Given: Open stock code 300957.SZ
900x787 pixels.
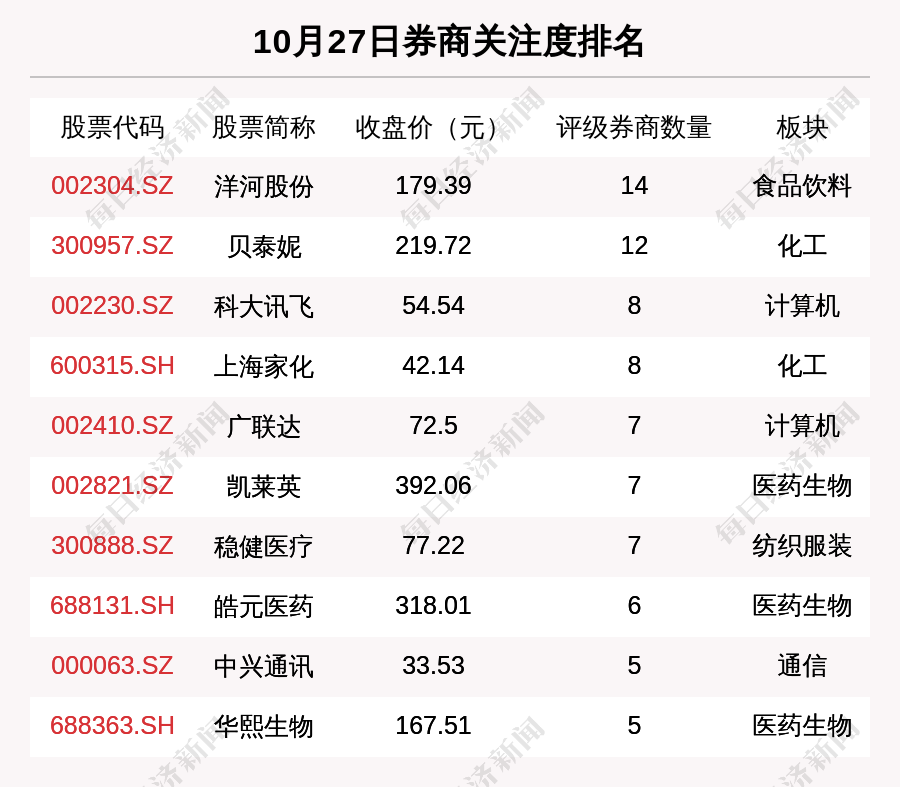Looking at the screenshot, I should point(112,246).
